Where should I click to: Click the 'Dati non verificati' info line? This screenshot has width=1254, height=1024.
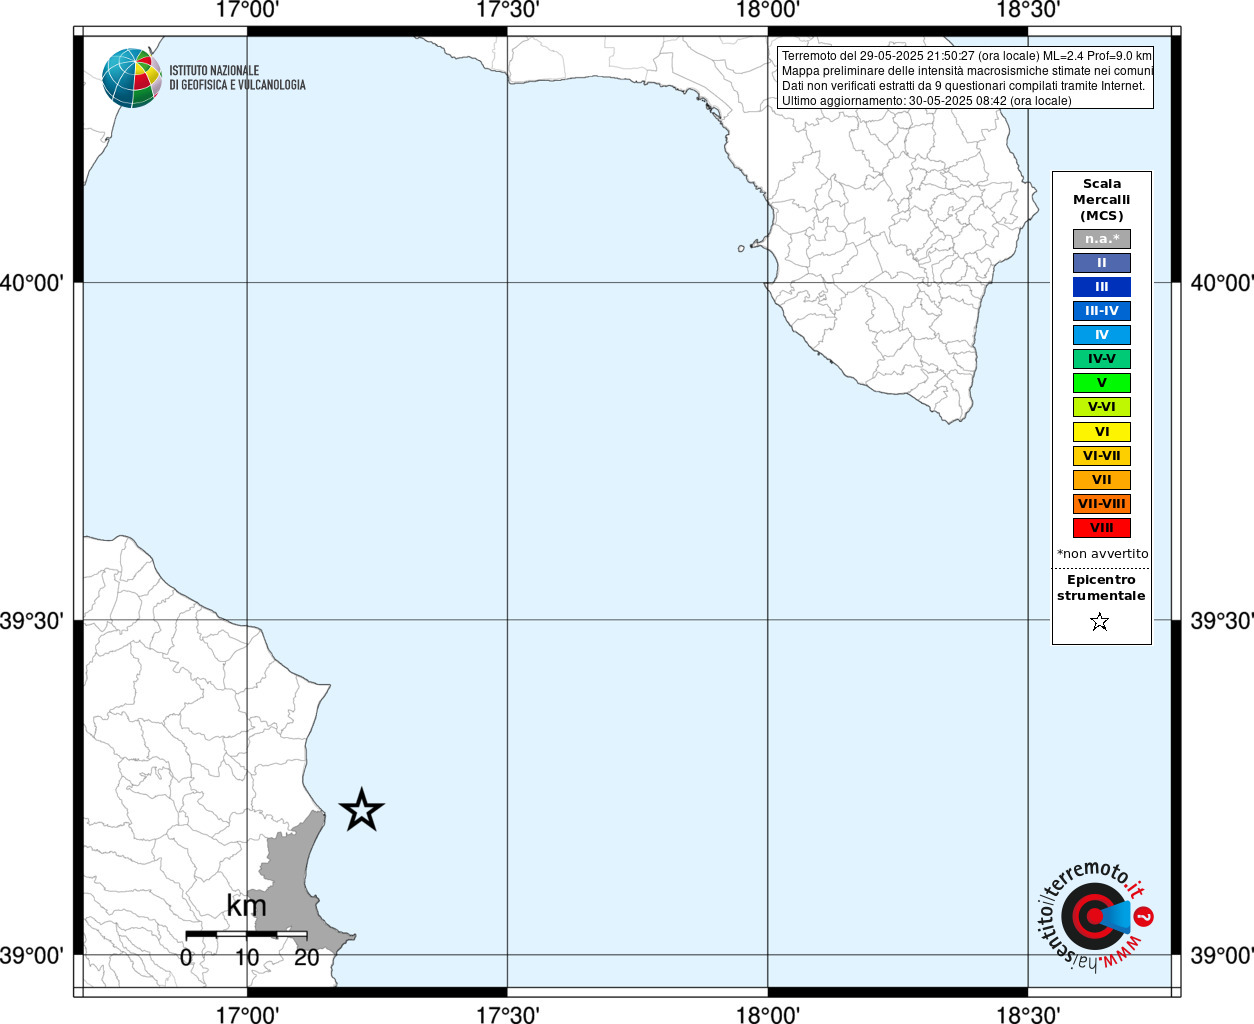click(963, 86)
